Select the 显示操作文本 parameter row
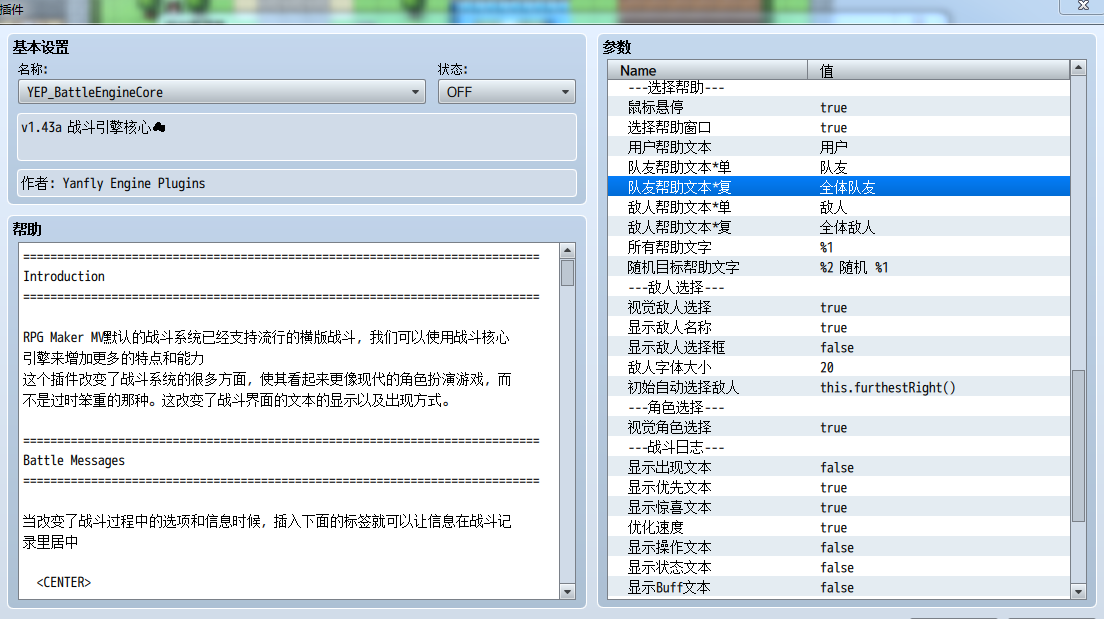 (x=839, y=547)
